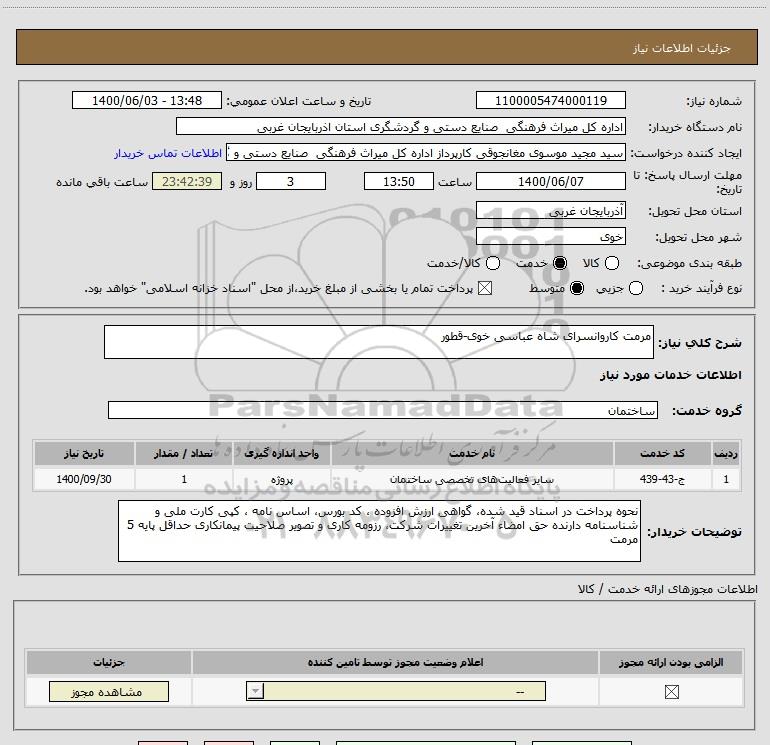Click general need description text box
This screenshot has width=770, height=745.
coord(379,342)
